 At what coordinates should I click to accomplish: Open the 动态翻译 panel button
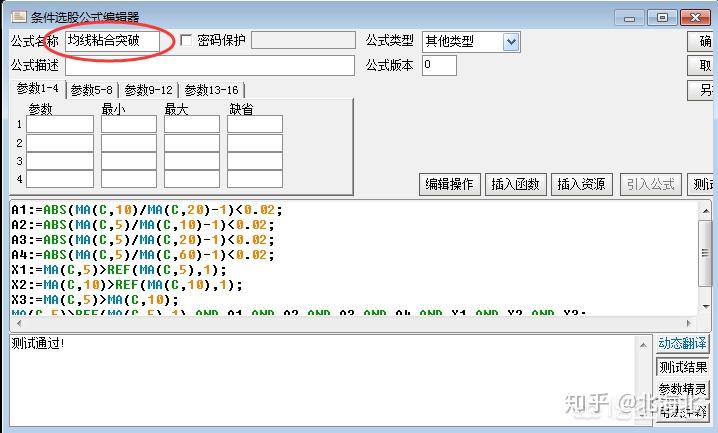(682, 343)
